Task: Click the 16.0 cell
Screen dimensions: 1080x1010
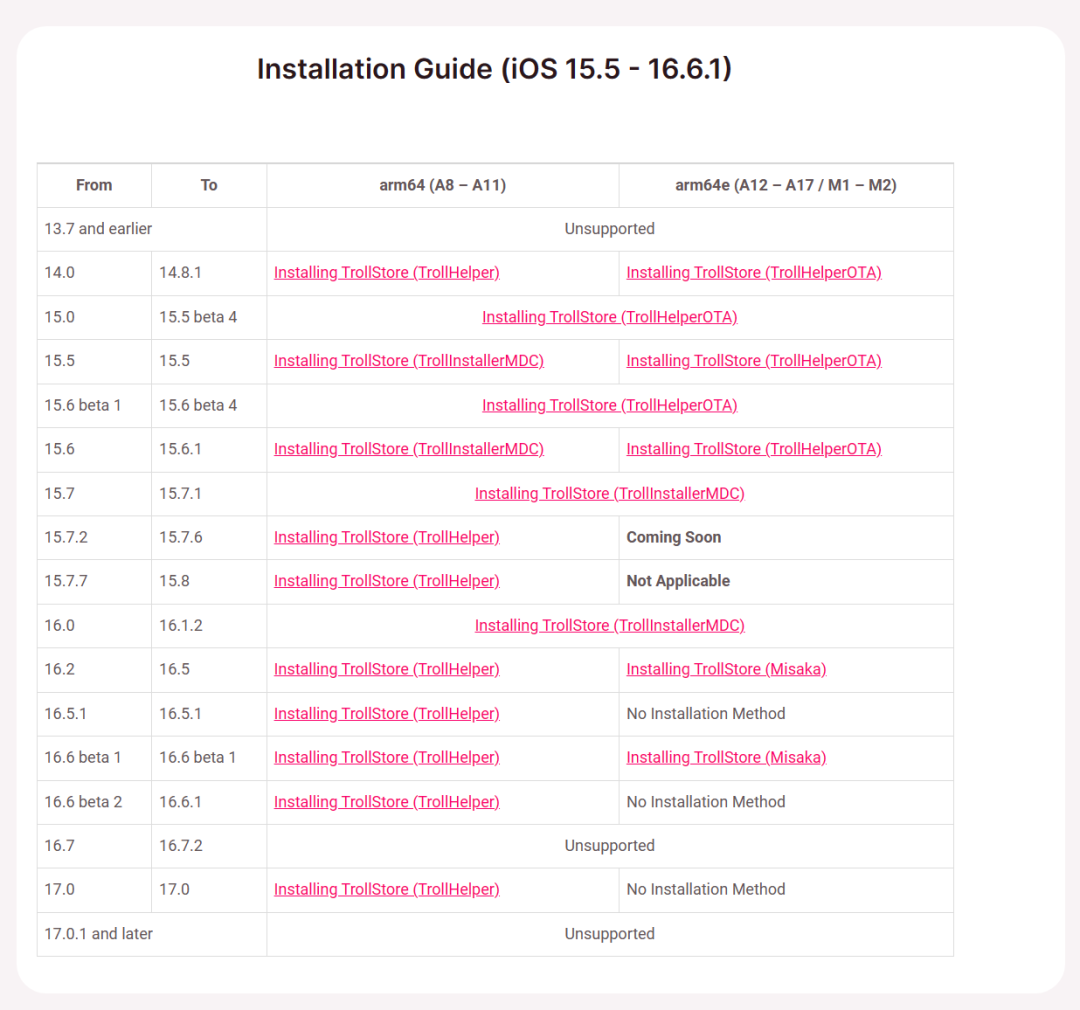Action: click(94, 626)
